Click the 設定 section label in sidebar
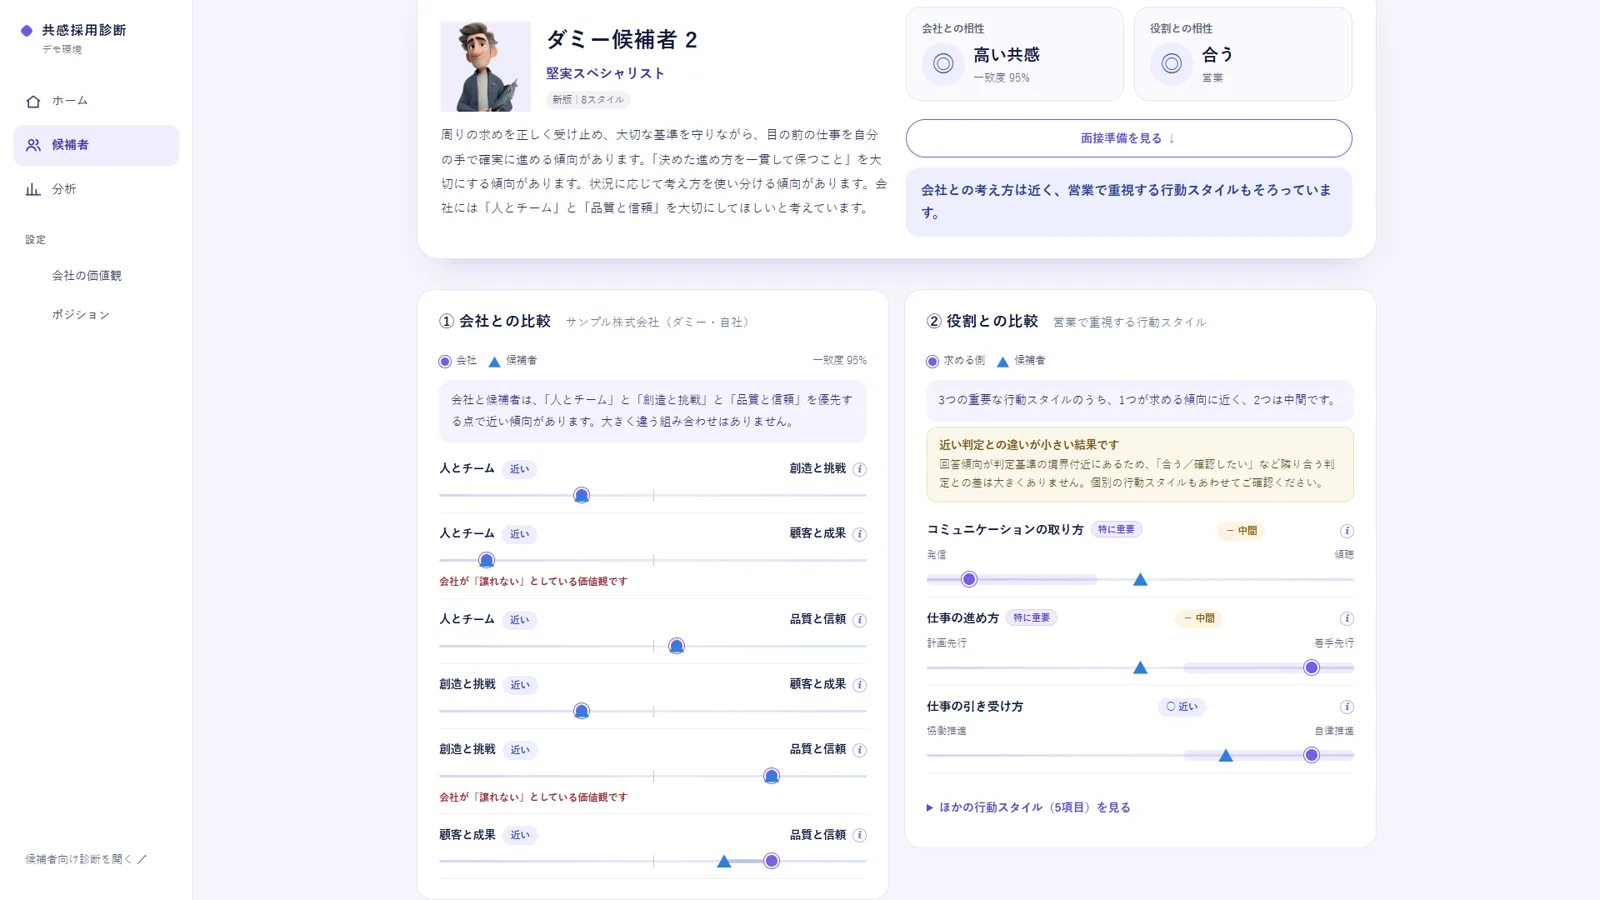 pos(36,240)
